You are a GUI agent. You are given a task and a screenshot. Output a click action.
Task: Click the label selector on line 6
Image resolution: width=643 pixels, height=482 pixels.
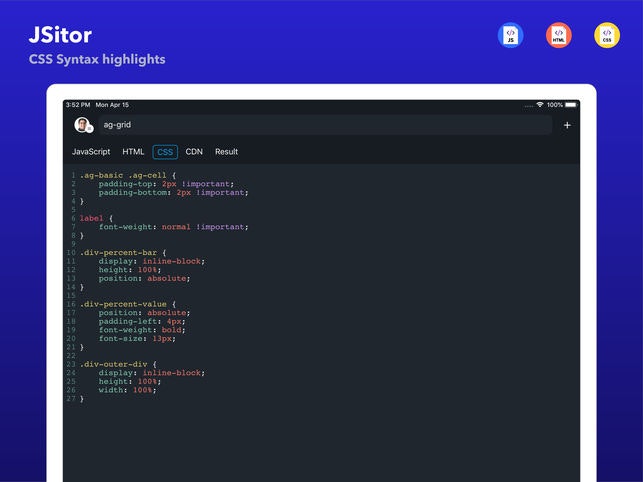(x=91, y=218)
